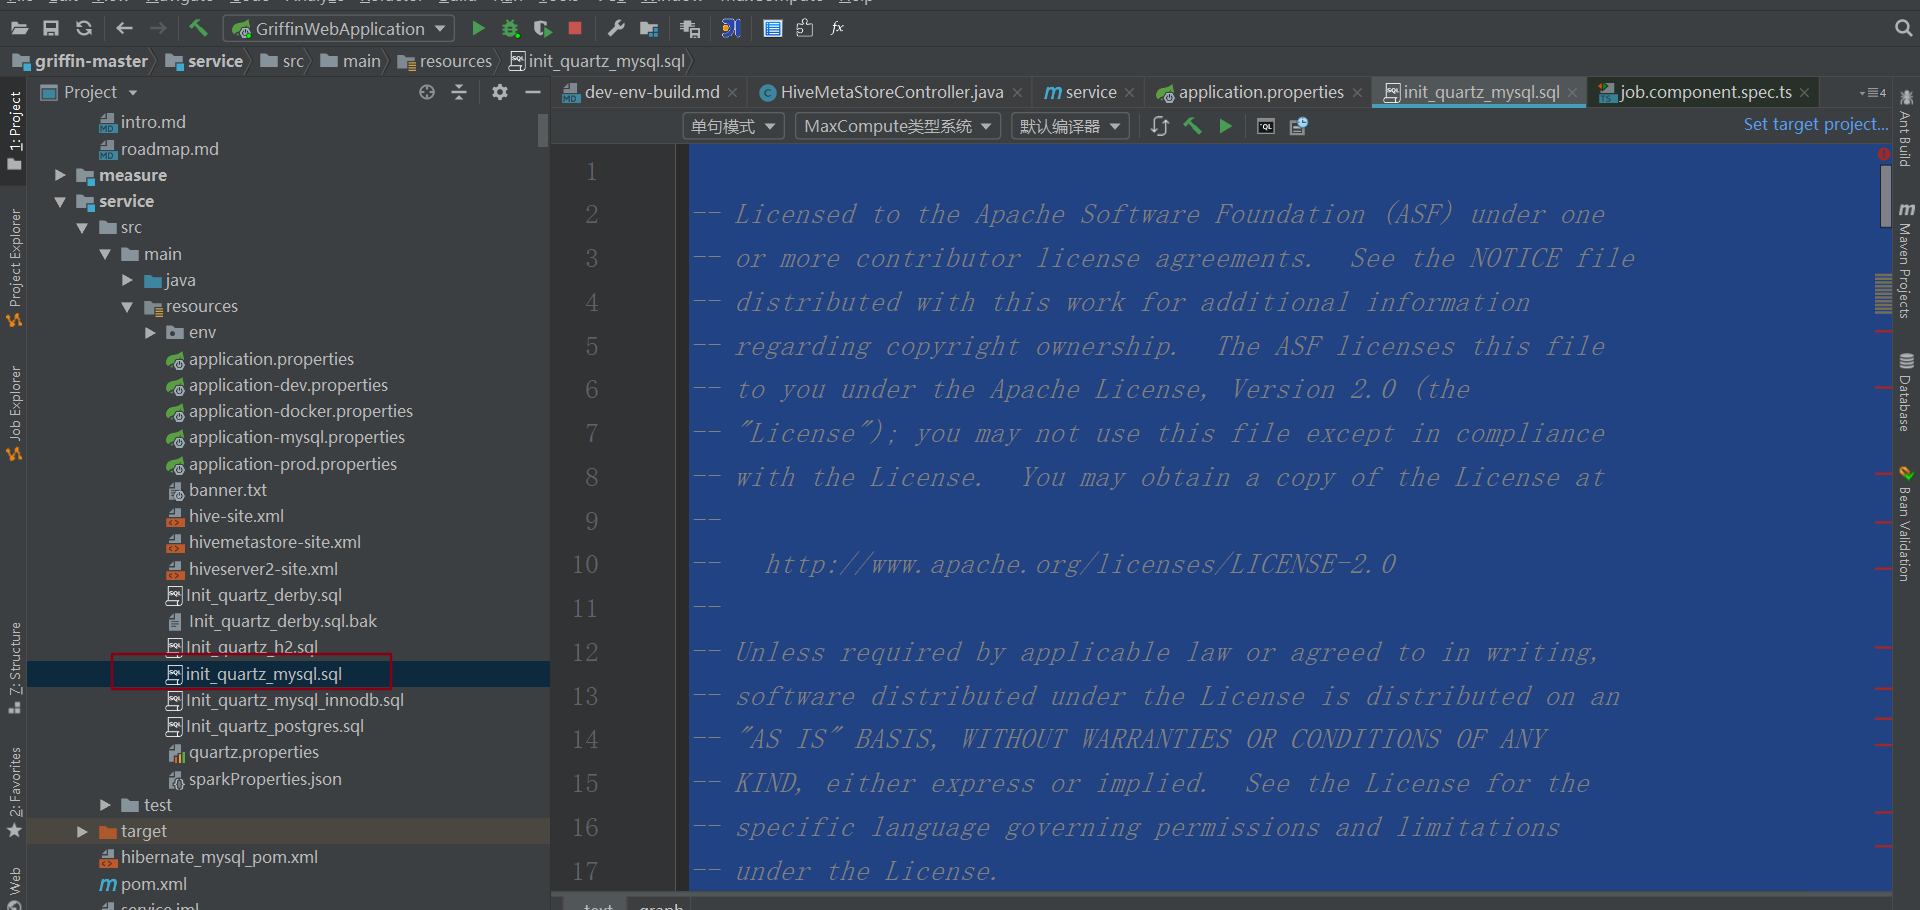Expand the test folder

coord(105,805)
